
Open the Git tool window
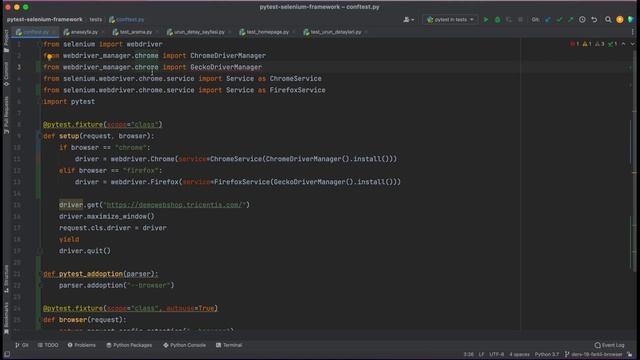point(22,345)
